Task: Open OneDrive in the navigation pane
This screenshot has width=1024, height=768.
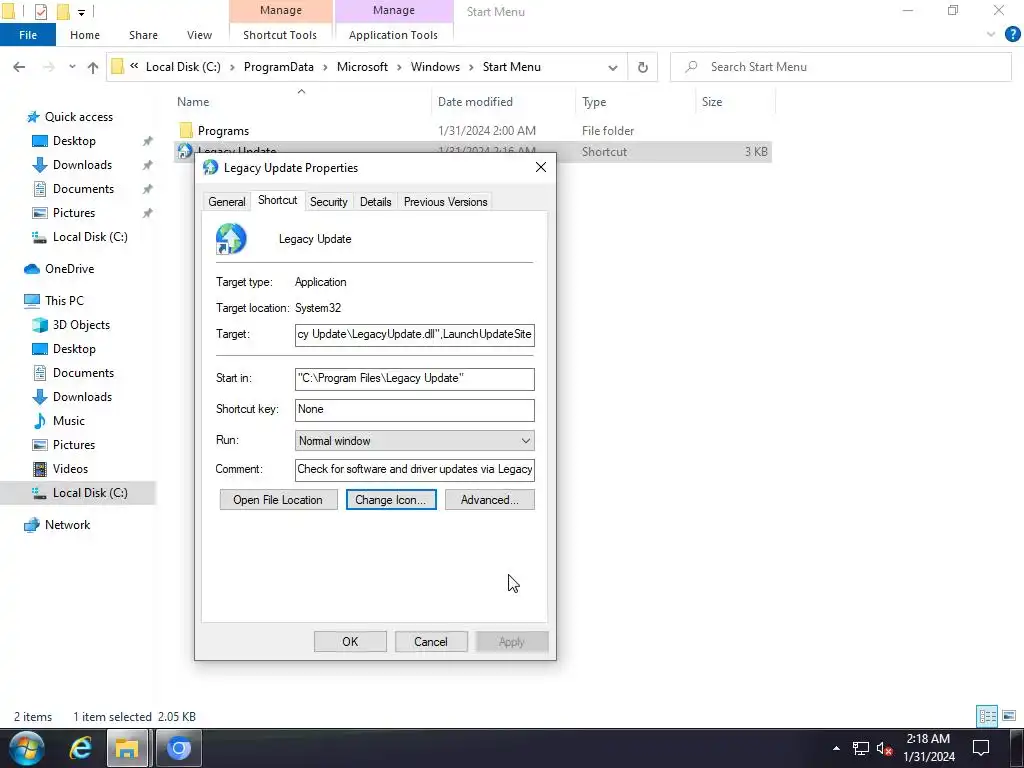Action: (69, 268)
